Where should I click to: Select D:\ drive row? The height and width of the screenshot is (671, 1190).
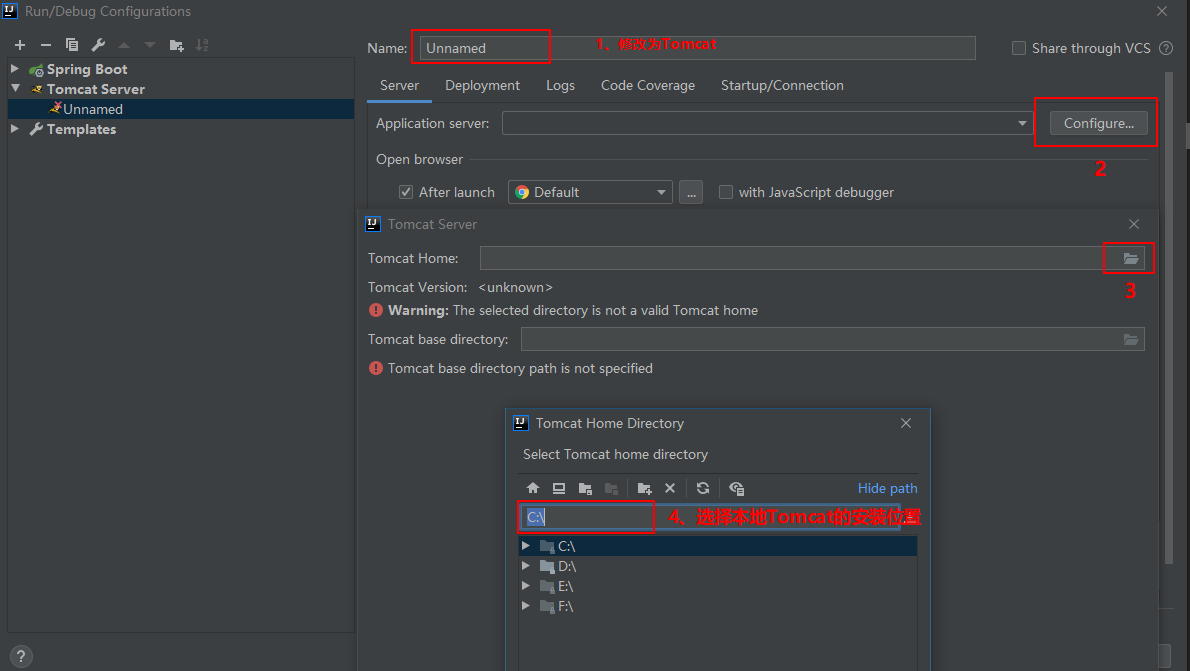pos(718,565)
